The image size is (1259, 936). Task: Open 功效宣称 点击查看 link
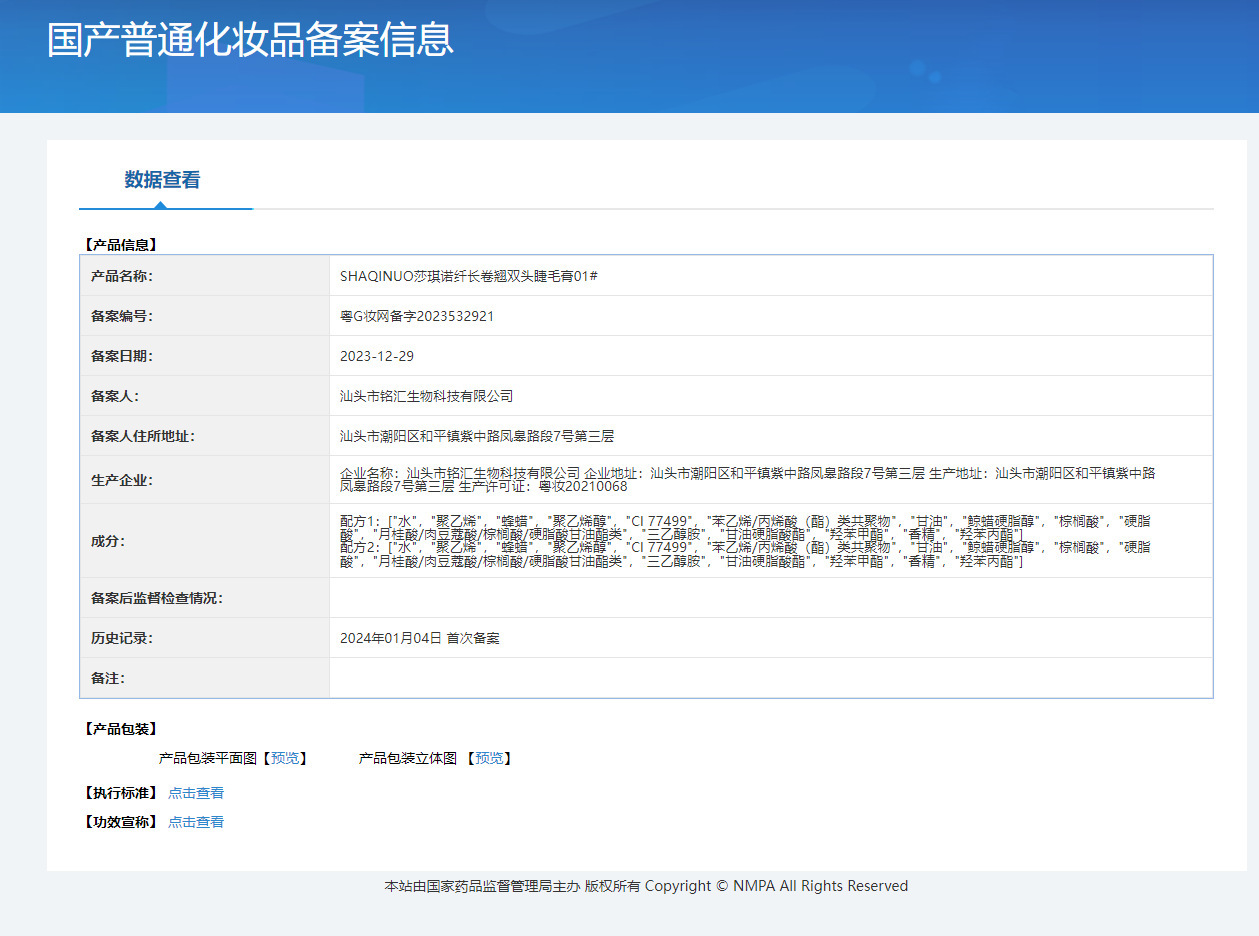click(x=196, y=822)
